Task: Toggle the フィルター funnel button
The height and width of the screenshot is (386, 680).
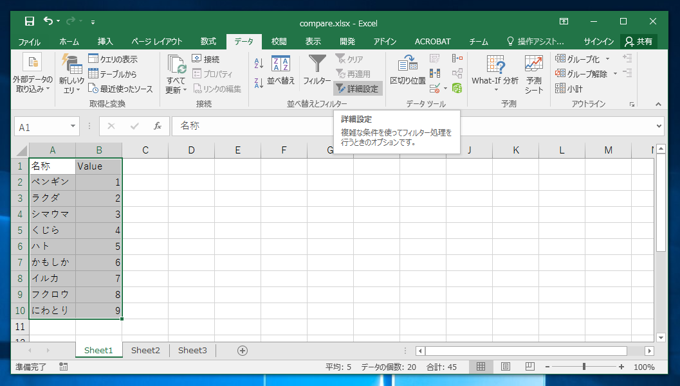Action: point(317,69)
